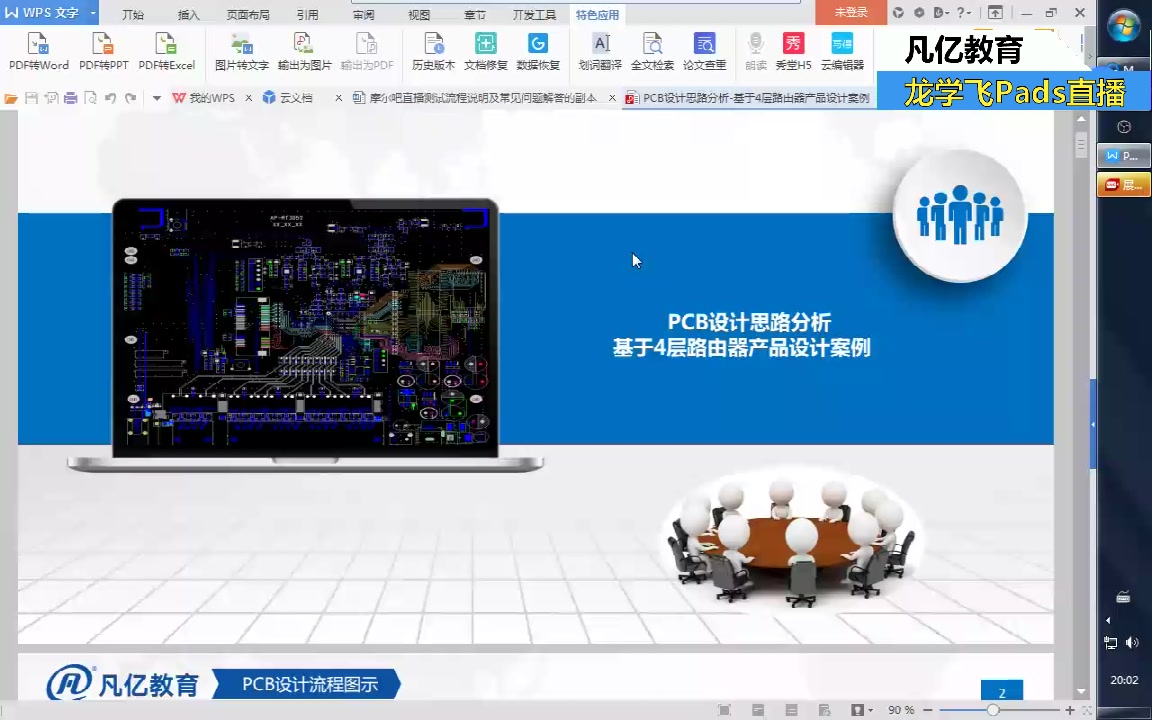Launch the 秀堂H5 tool

(x=792, y=50)
